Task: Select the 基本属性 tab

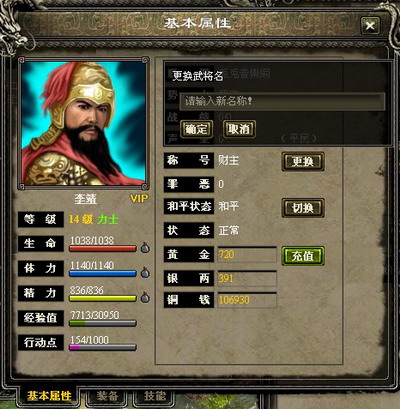Action: [x=49, y=396]
